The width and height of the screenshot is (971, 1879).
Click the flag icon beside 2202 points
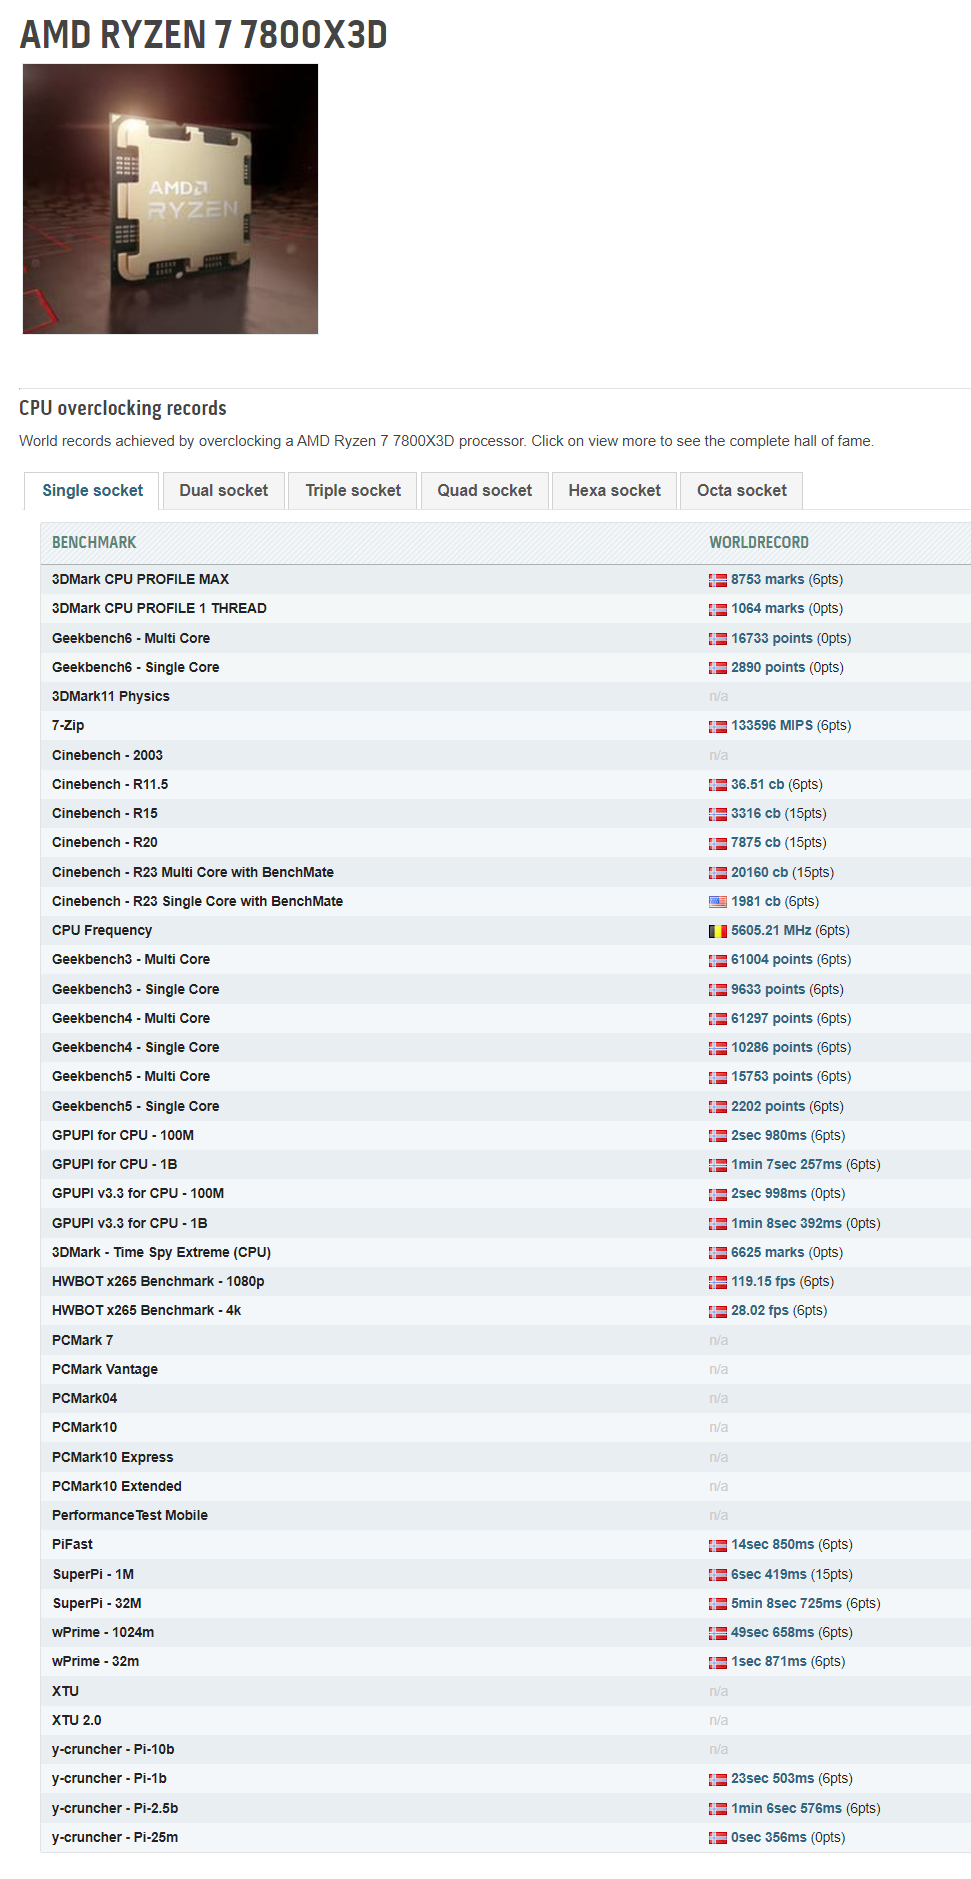(718, 1107)
